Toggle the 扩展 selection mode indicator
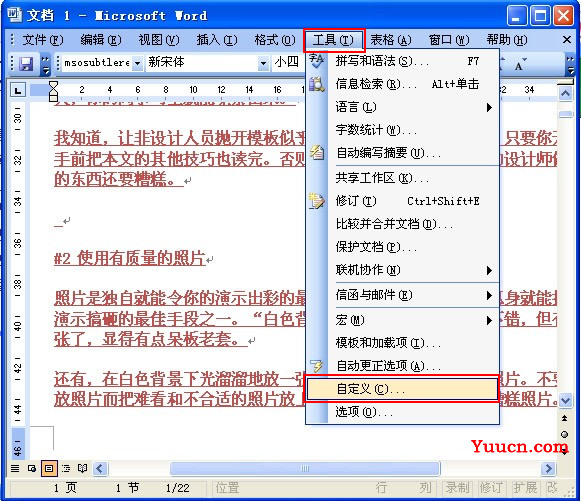581x501 pixels. [525, 488]
